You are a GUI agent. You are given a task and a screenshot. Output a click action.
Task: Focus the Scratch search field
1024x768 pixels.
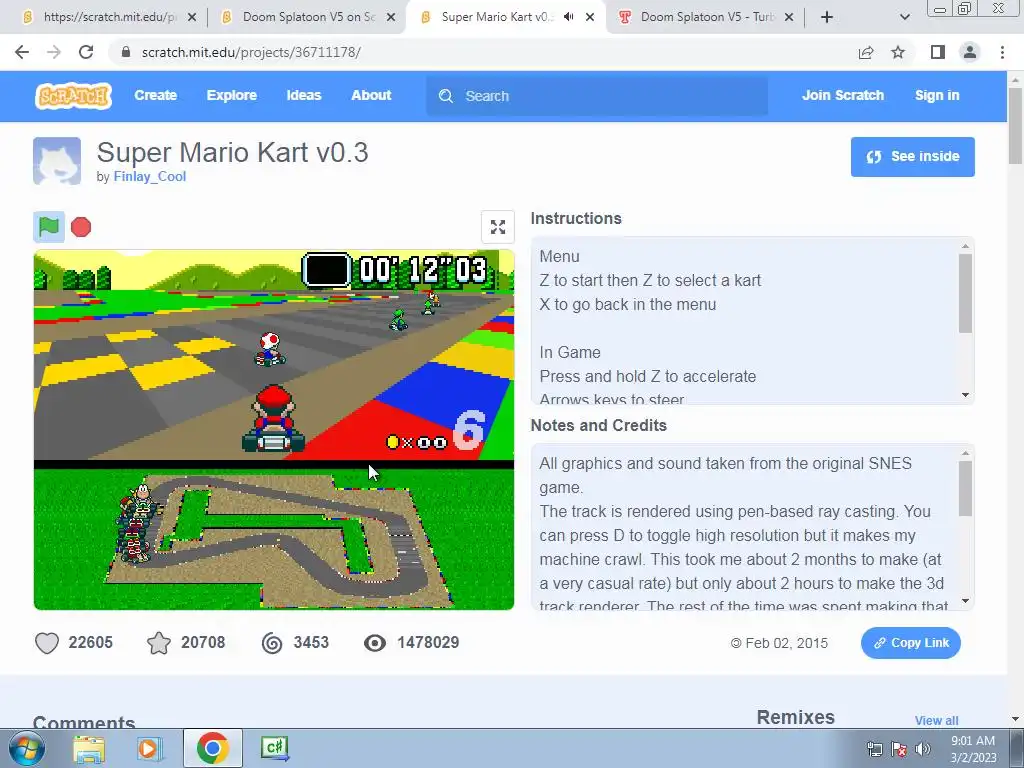597,96
